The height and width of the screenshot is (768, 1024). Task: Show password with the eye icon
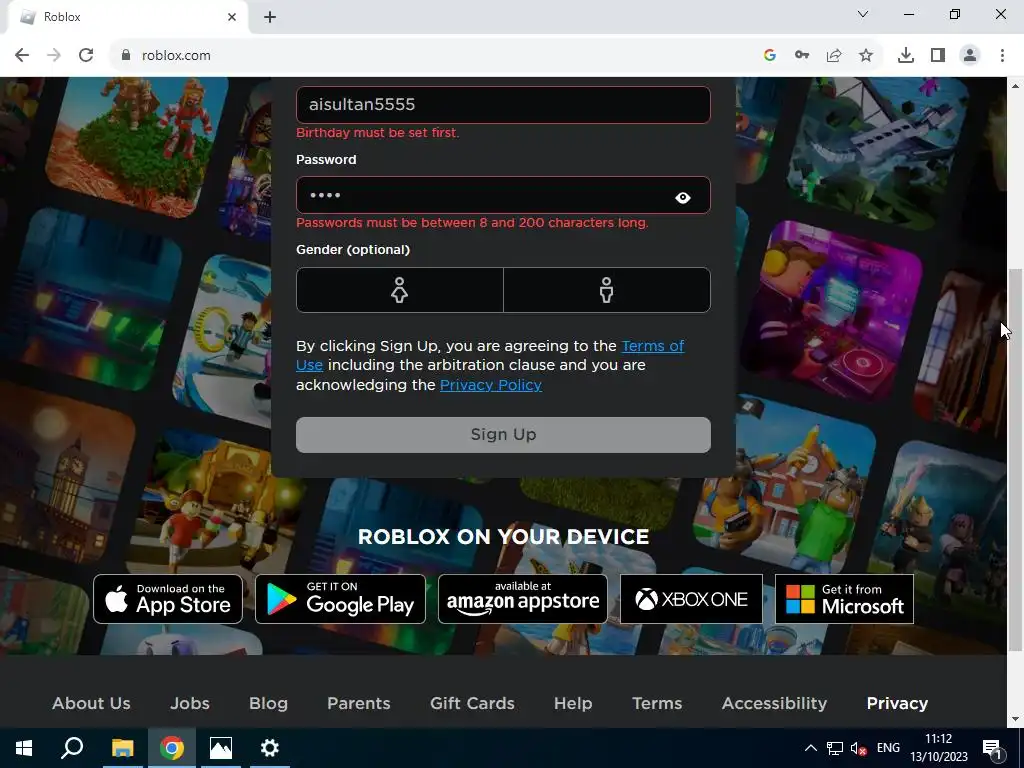682,197
